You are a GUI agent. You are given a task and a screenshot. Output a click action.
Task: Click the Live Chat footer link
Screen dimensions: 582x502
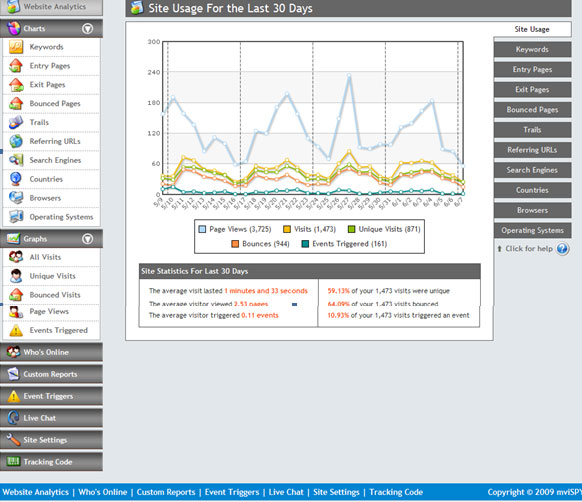click(x=286, y=492)
